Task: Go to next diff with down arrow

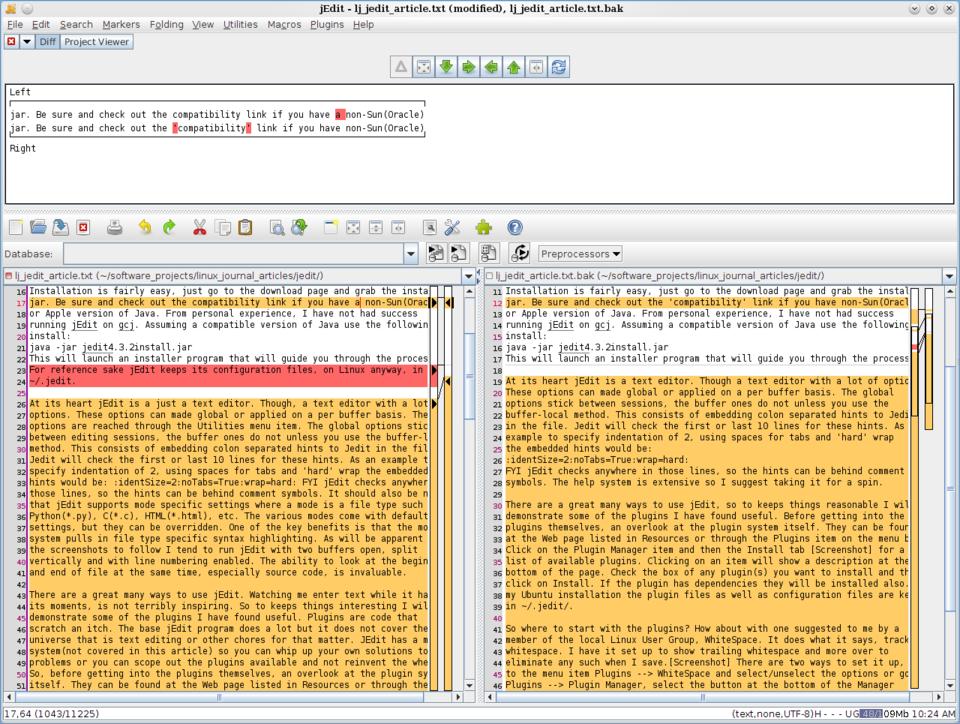Action: coord(445,67)
